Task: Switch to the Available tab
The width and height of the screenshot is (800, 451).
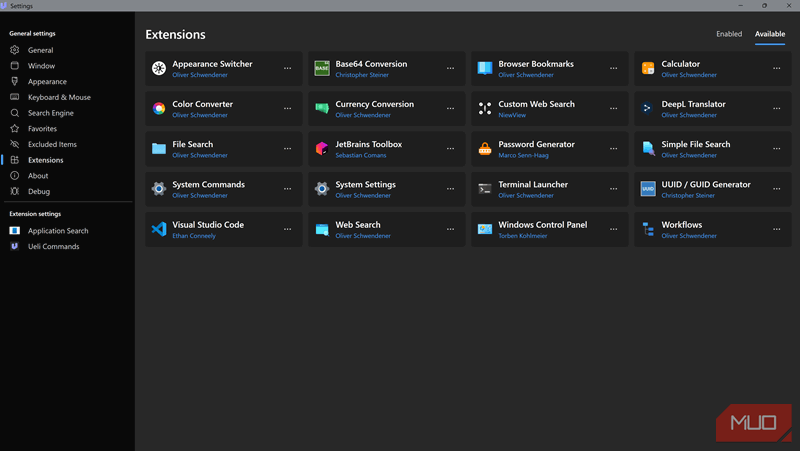Action: pyautogui.click(x=770, y=34)
